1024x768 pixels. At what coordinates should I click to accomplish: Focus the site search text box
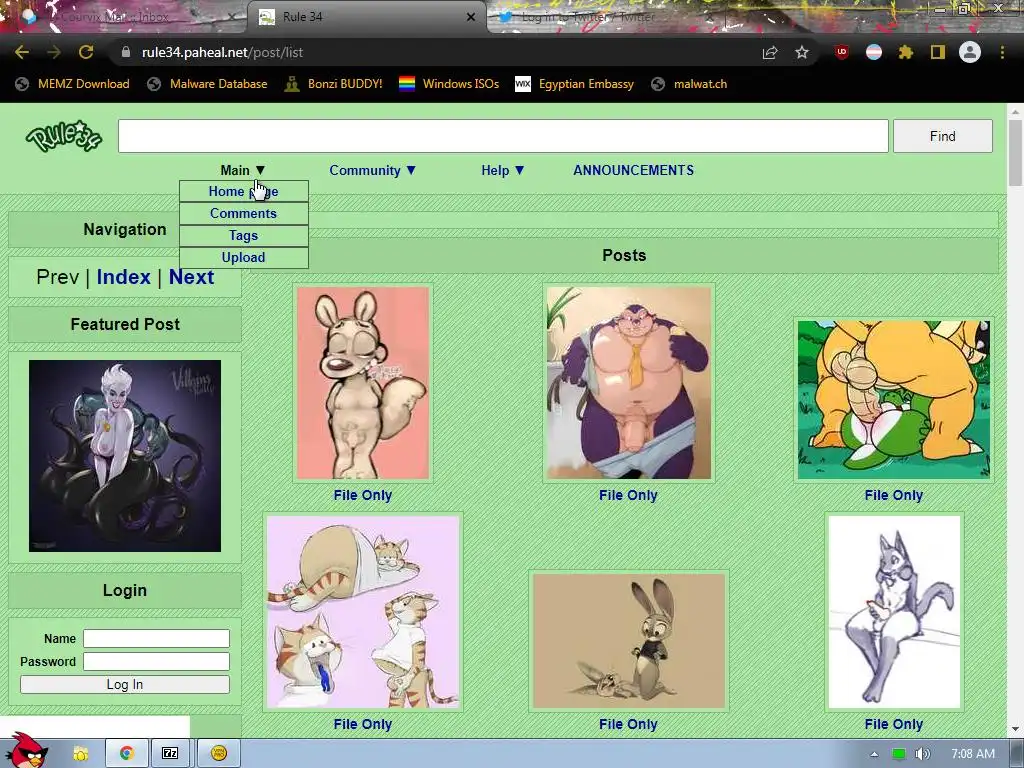(x=503, y=136)
